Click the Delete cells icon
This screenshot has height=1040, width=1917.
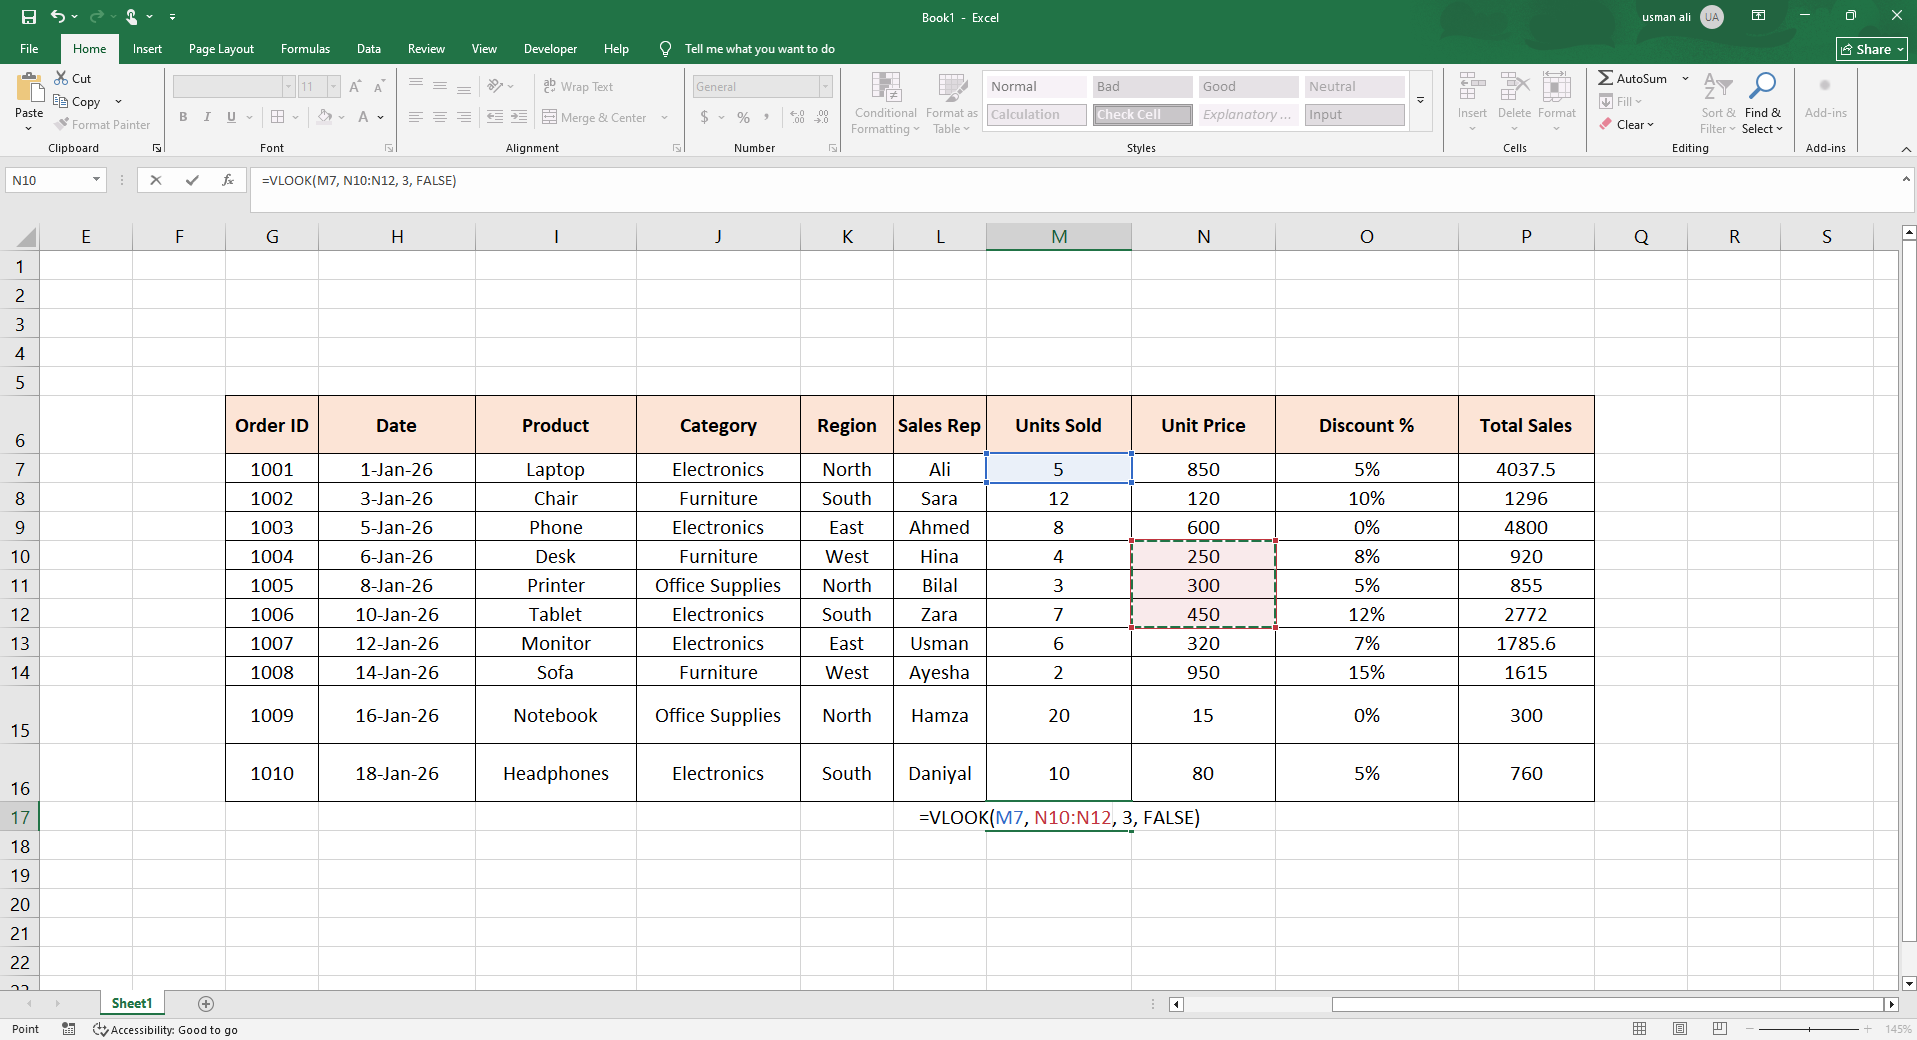point(1514,87)
